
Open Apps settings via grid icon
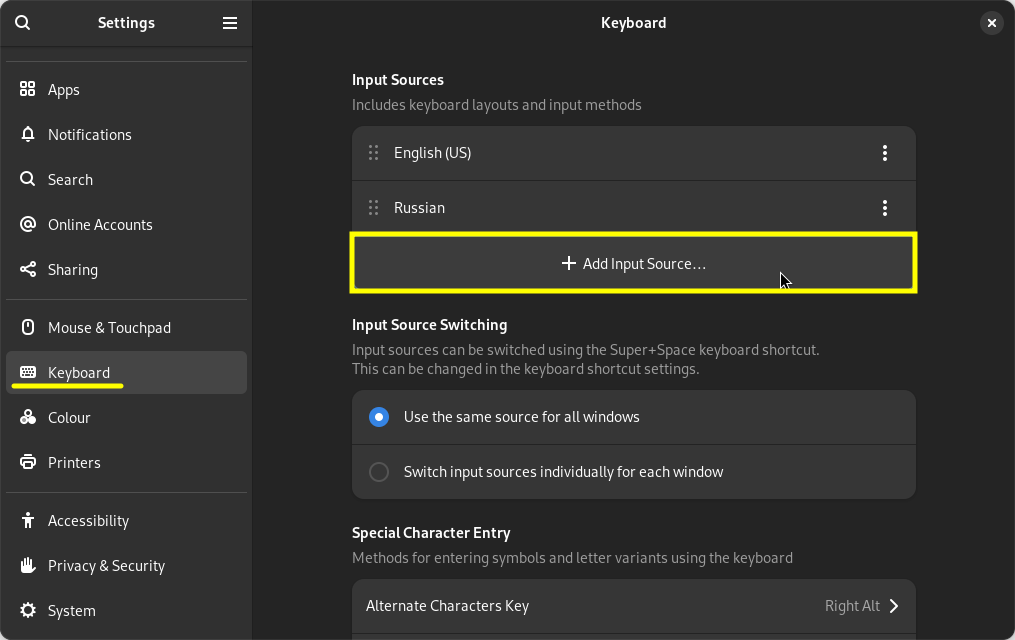click(28, 90)
